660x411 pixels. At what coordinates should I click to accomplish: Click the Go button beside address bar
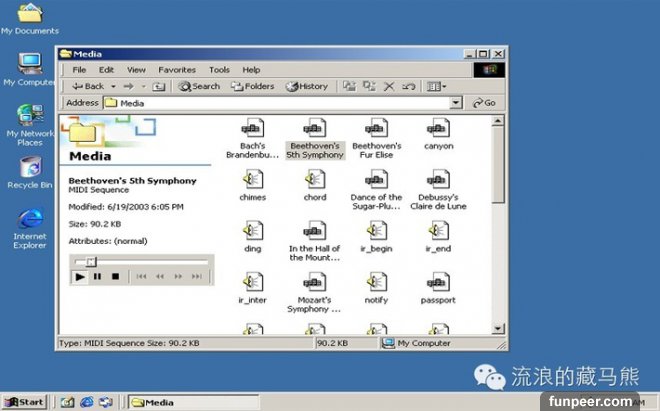(483, 103)
